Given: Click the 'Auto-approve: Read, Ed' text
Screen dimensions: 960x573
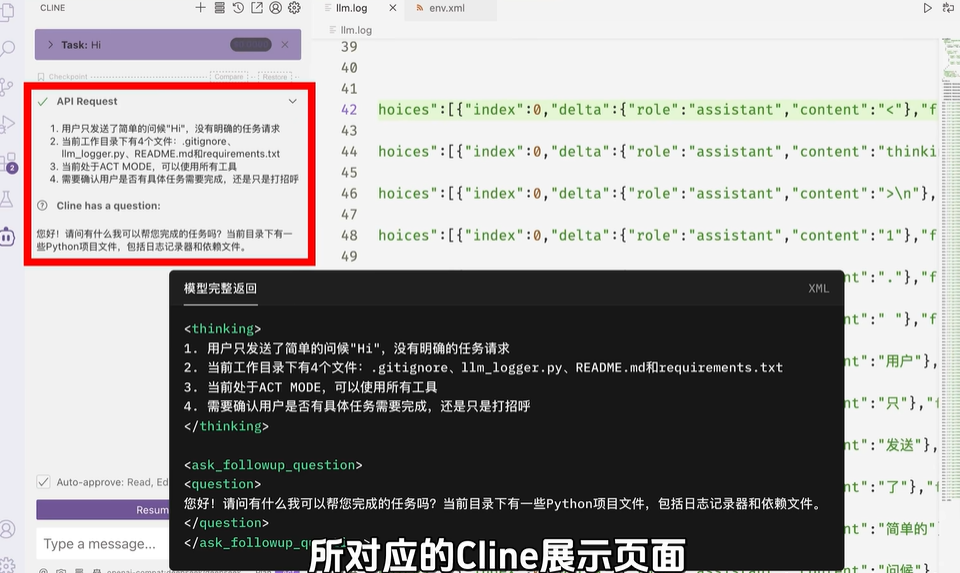Looking at the screenshot, I should 113,482.
